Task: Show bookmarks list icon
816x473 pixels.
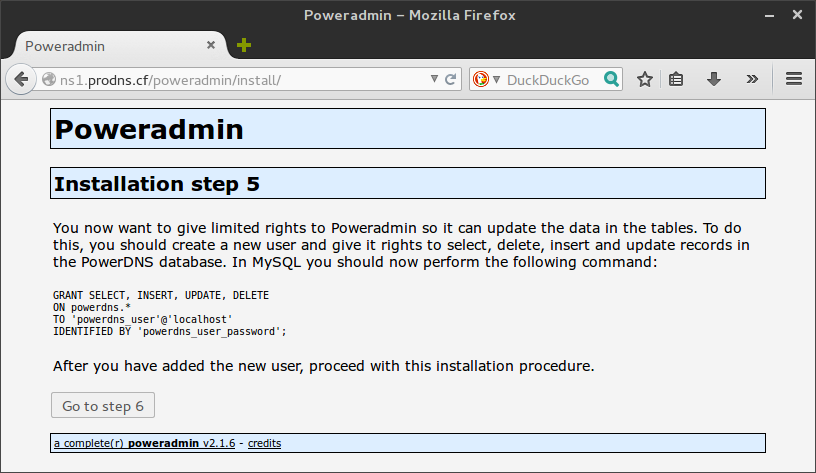Action: pyautogui.click(x=676, y=79)
